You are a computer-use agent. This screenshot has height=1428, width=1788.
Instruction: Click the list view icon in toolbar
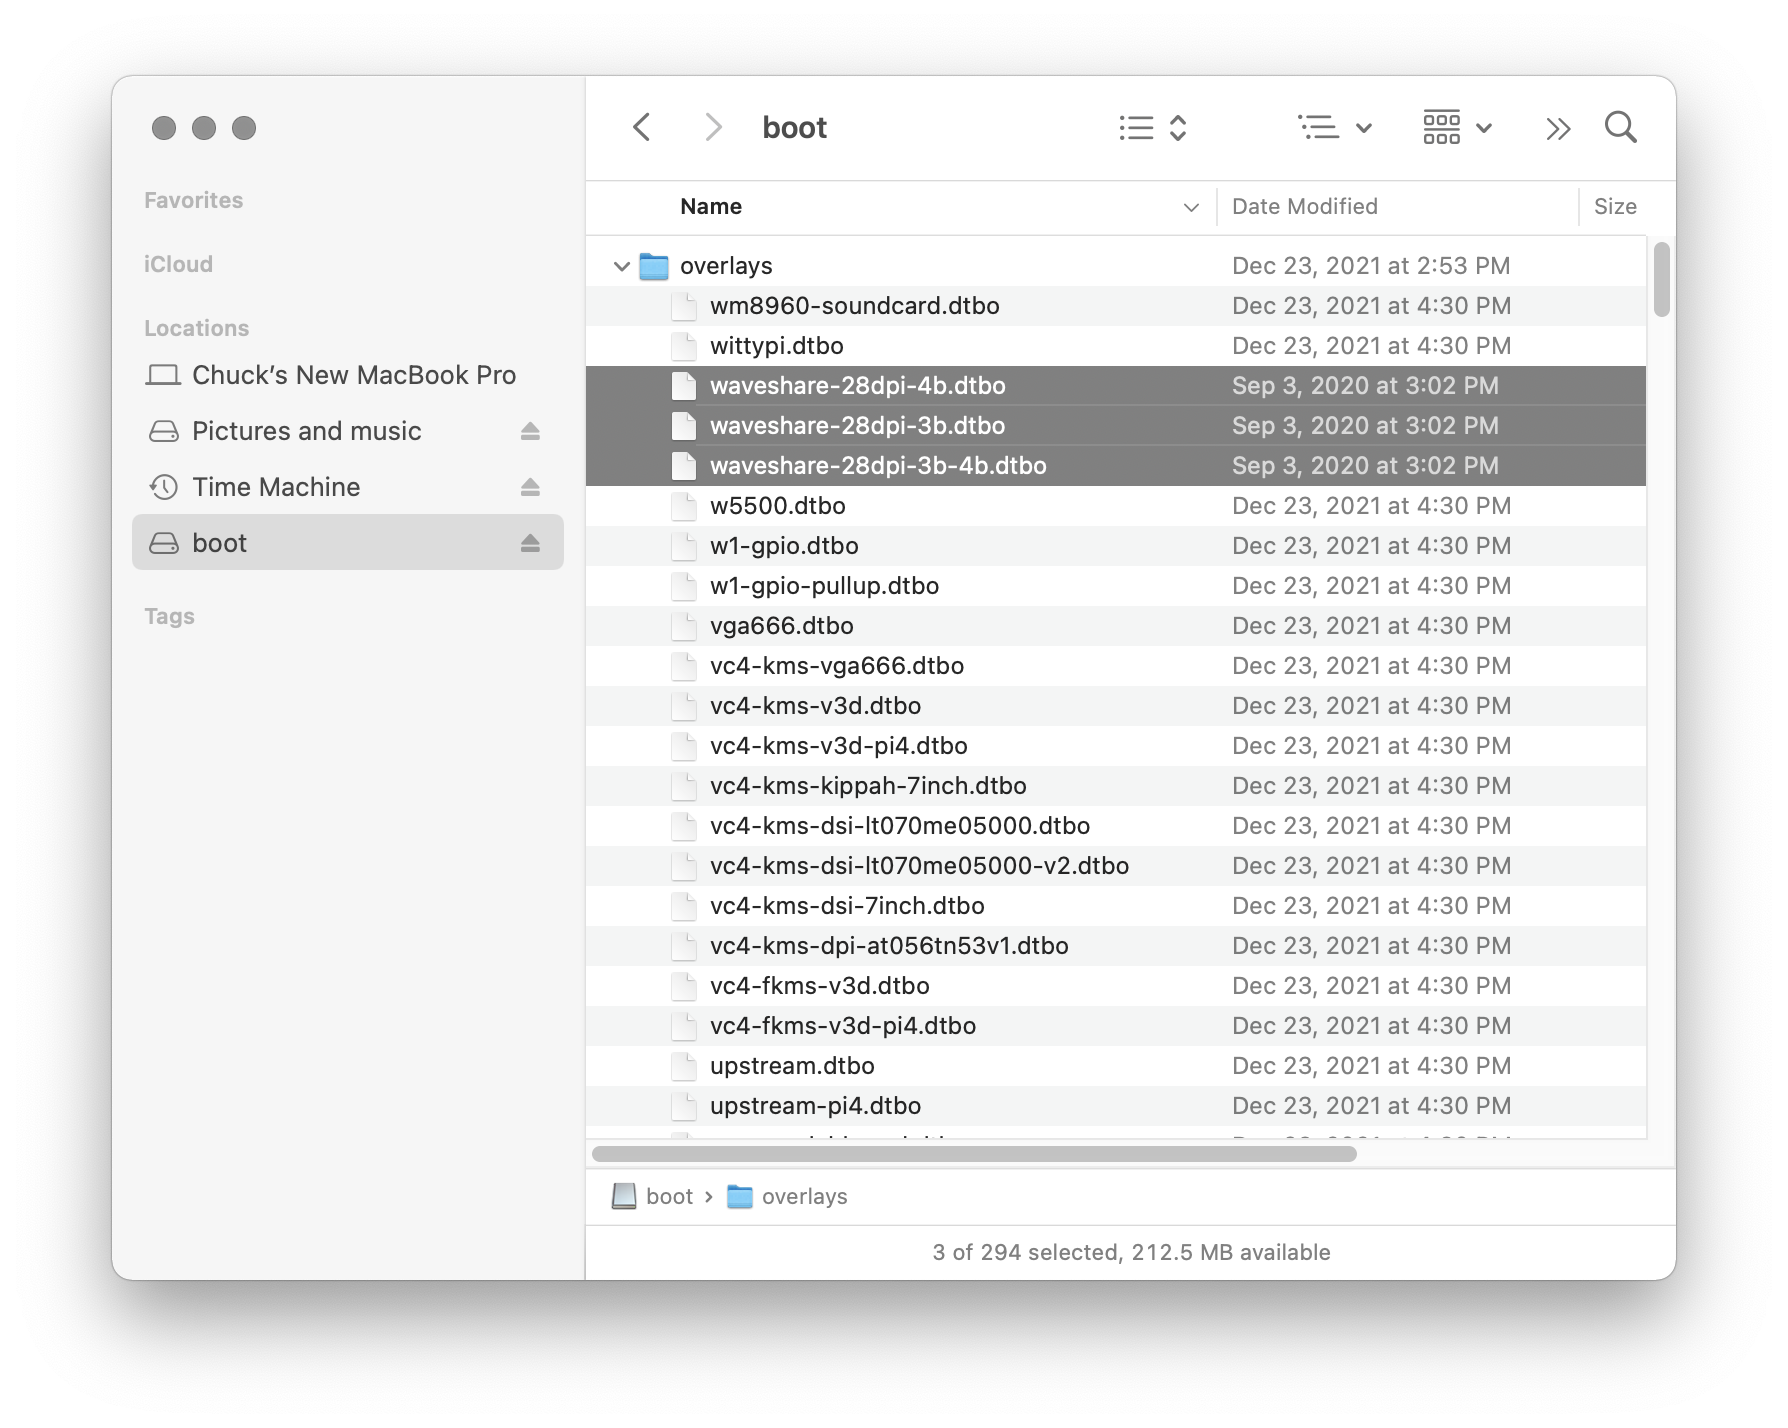[1137, 128]
